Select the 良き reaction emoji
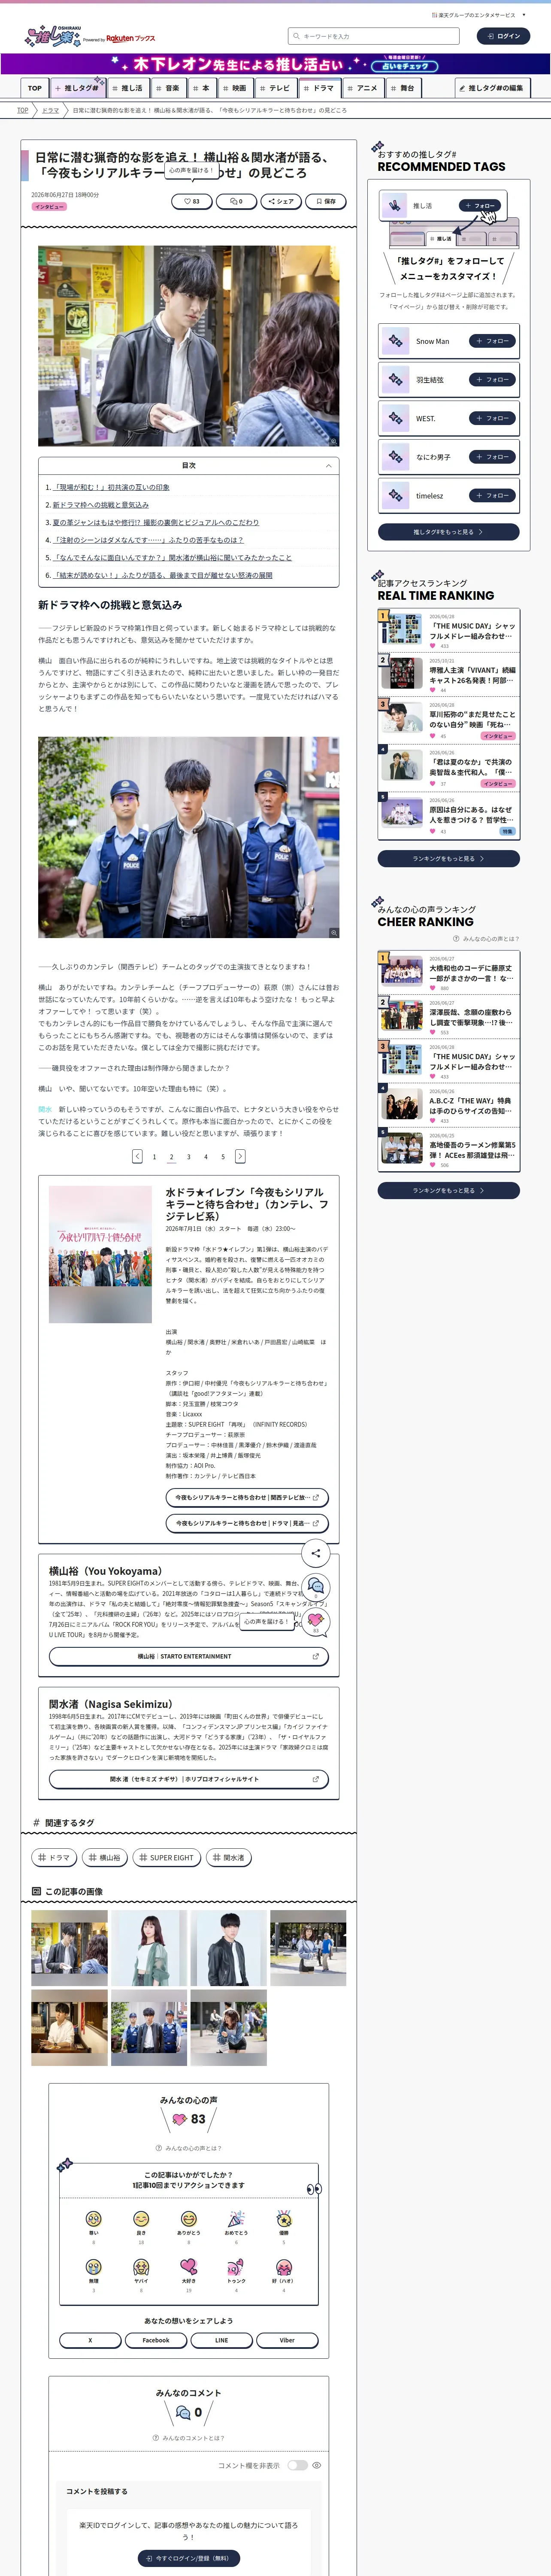 (x=141, y=2218)
